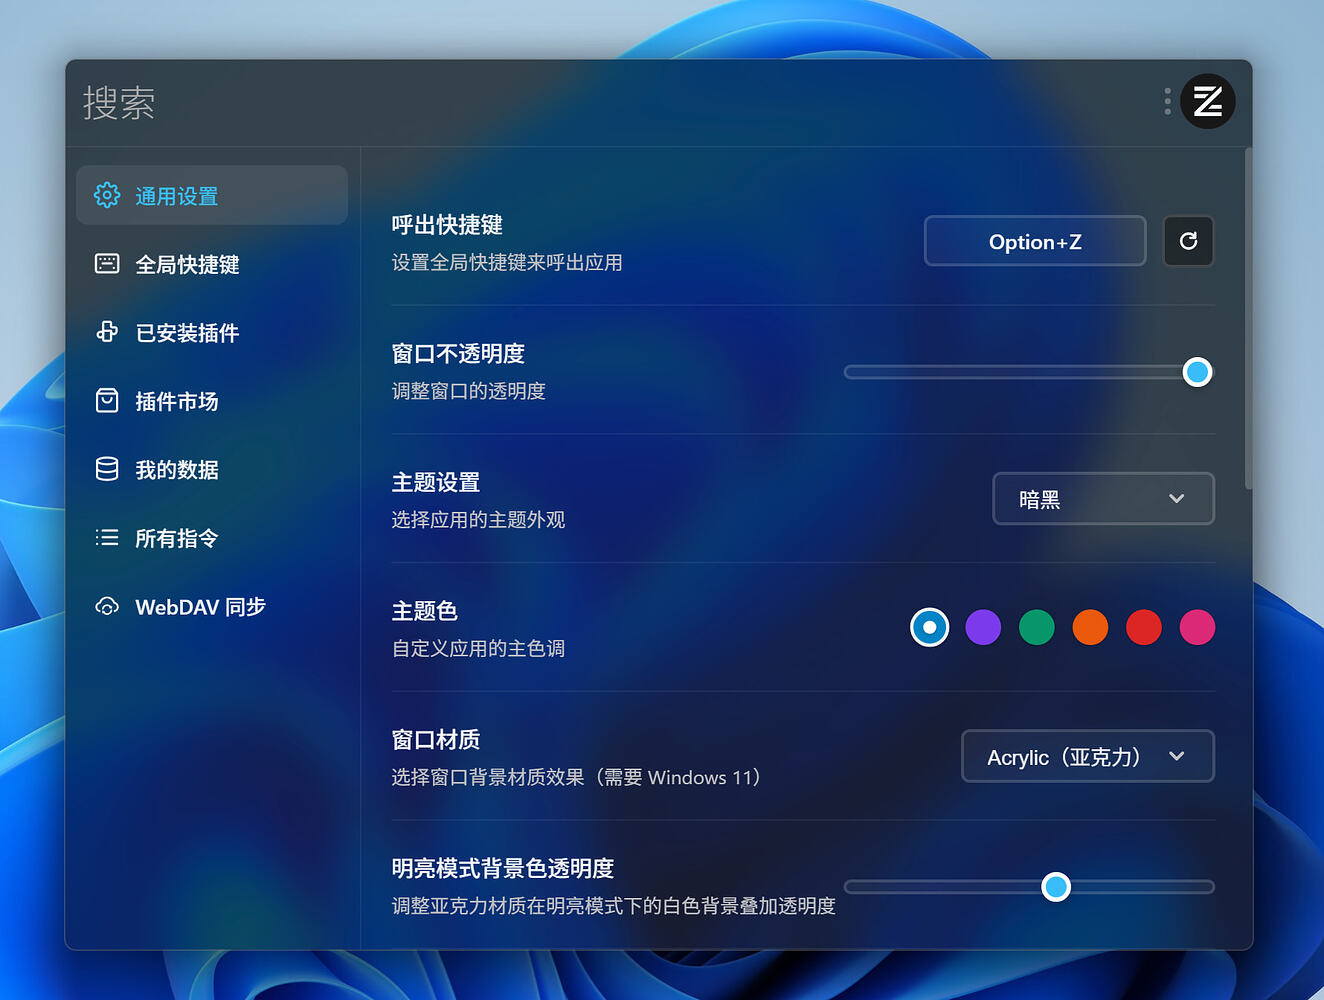
Task: Choose the green theme color
Action: tap(1036, 627)
